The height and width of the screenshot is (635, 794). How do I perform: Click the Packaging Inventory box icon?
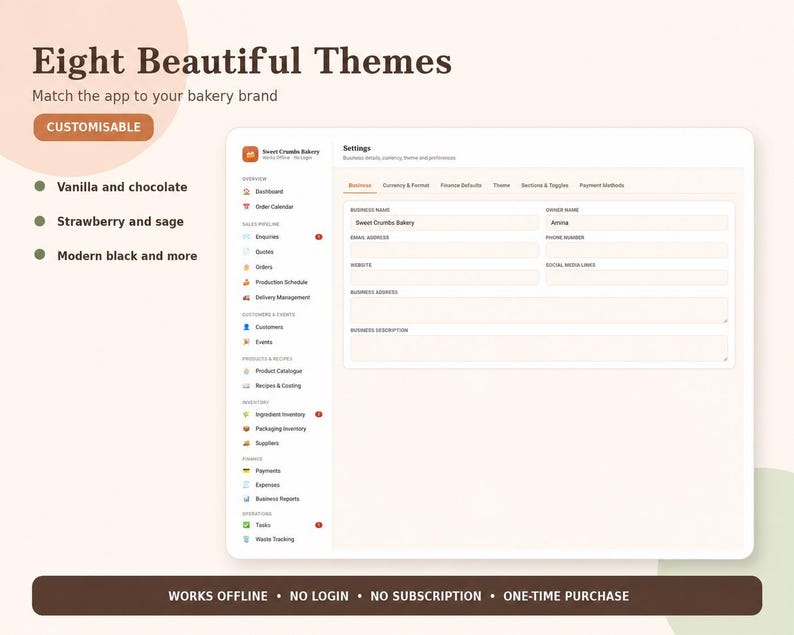pyautogui.click(x=246, y=429)
